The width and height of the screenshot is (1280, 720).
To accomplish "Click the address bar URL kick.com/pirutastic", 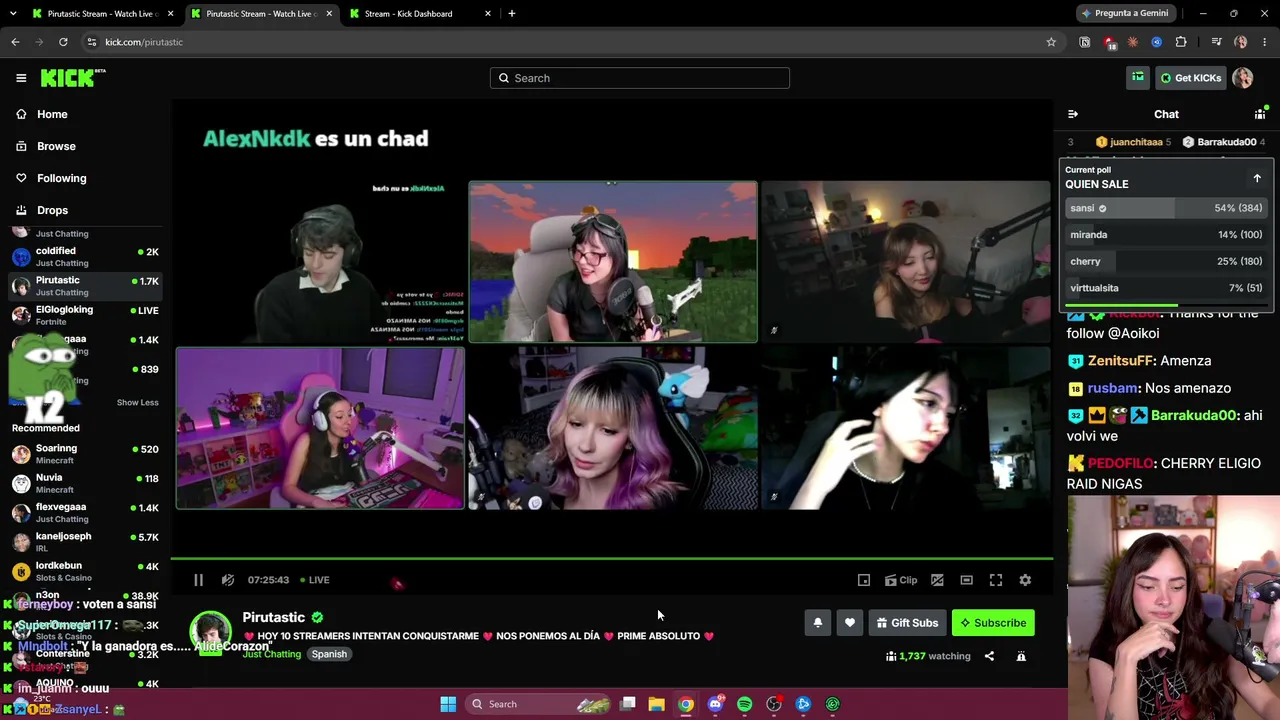I will (144, 42).
